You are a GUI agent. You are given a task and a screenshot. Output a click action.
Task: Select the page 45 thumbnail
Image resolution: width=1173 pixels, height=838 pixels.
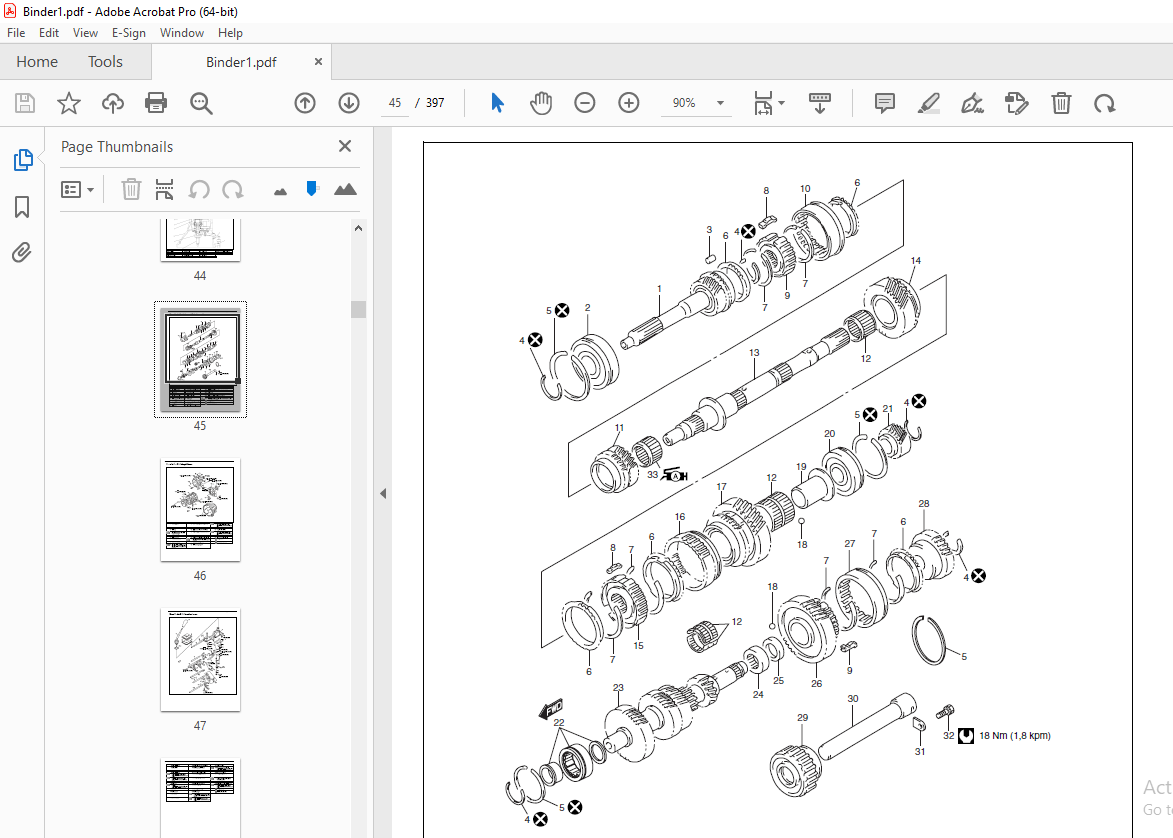[200, 360]
